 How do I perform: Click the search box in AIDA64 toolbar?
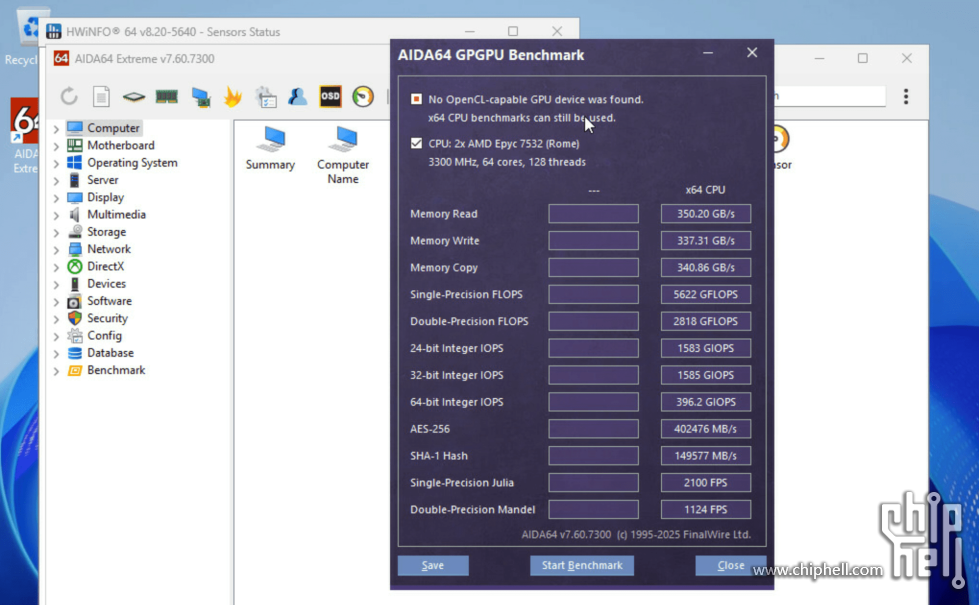[x=829, y=96]
